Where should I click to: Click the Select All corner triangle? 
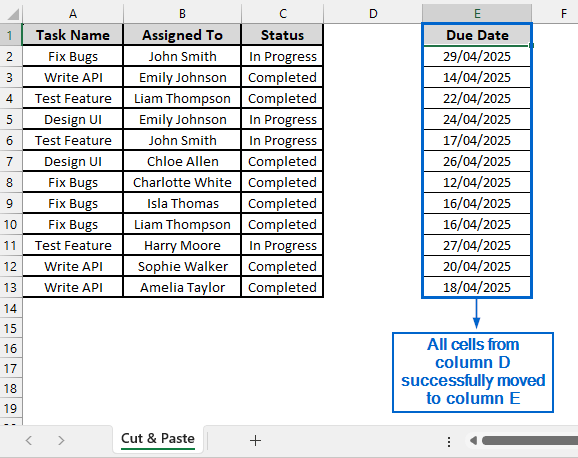tap(13, 14)
